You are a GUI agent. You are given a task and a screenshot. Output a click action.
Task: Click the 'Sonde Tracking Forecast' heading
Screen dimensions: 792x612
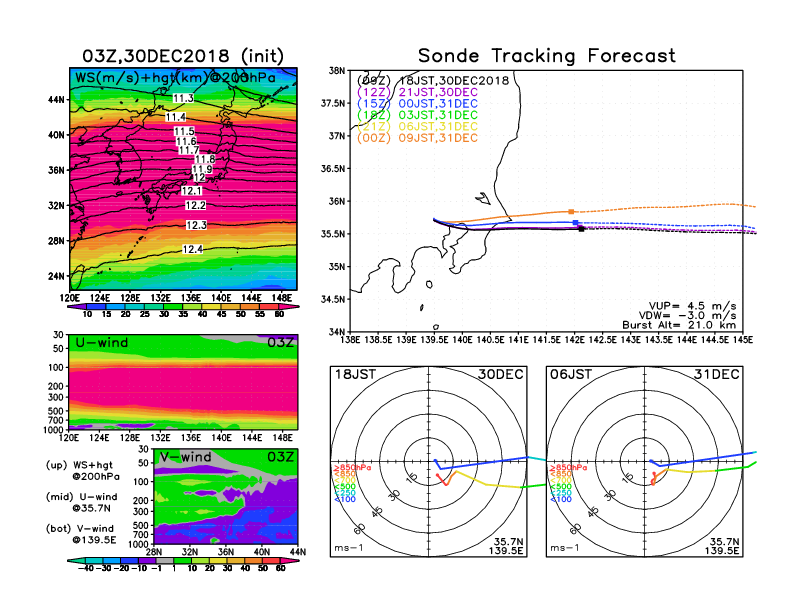[x=547, y=56]
